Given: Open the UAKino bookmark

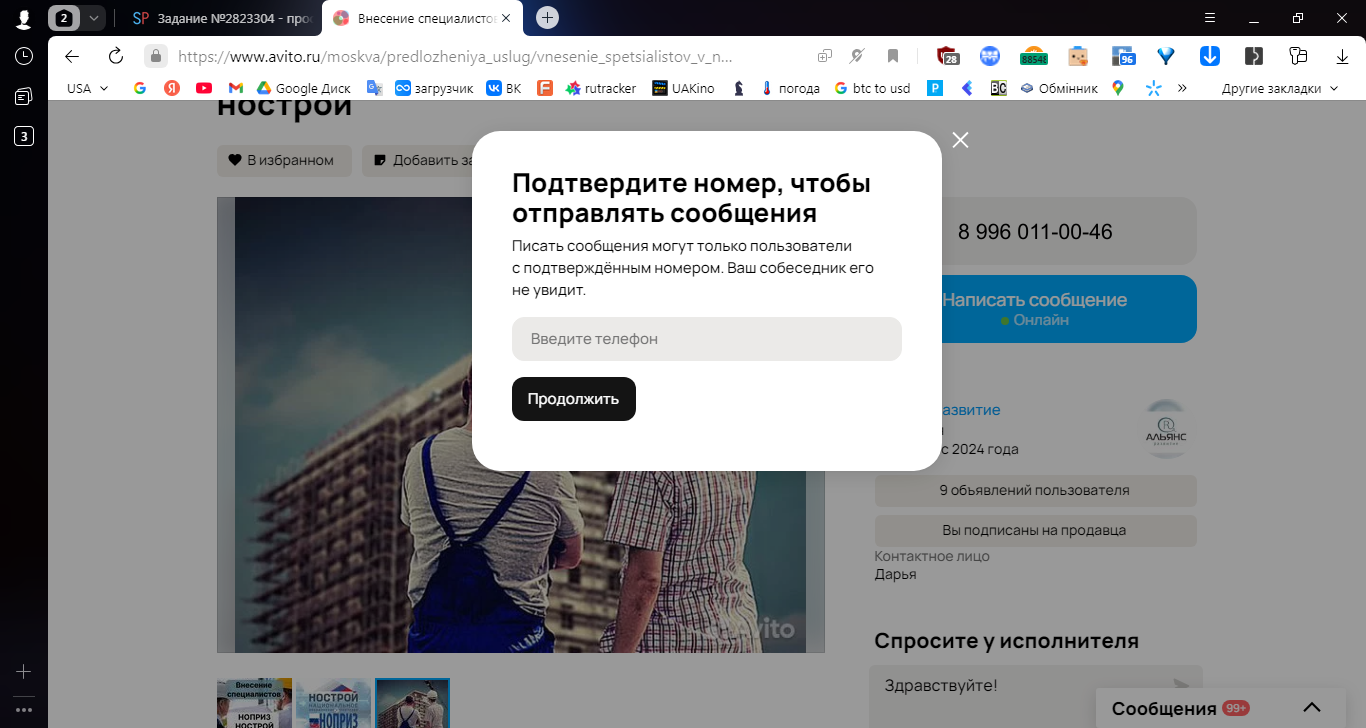Looking at the screenshot, I should 683,88.
